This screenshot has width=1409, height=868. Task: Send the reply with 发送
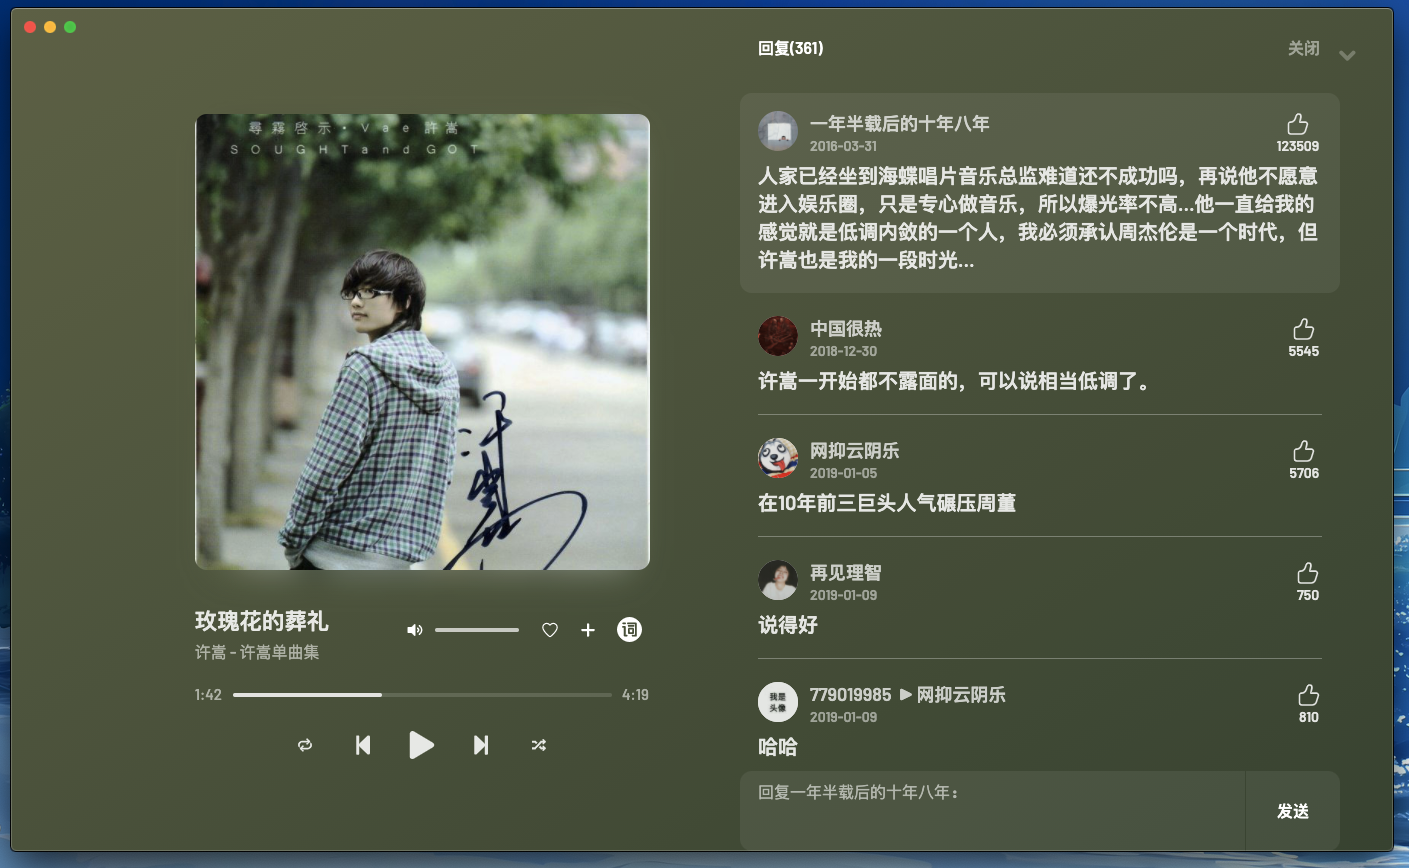tap(1293, 811)
